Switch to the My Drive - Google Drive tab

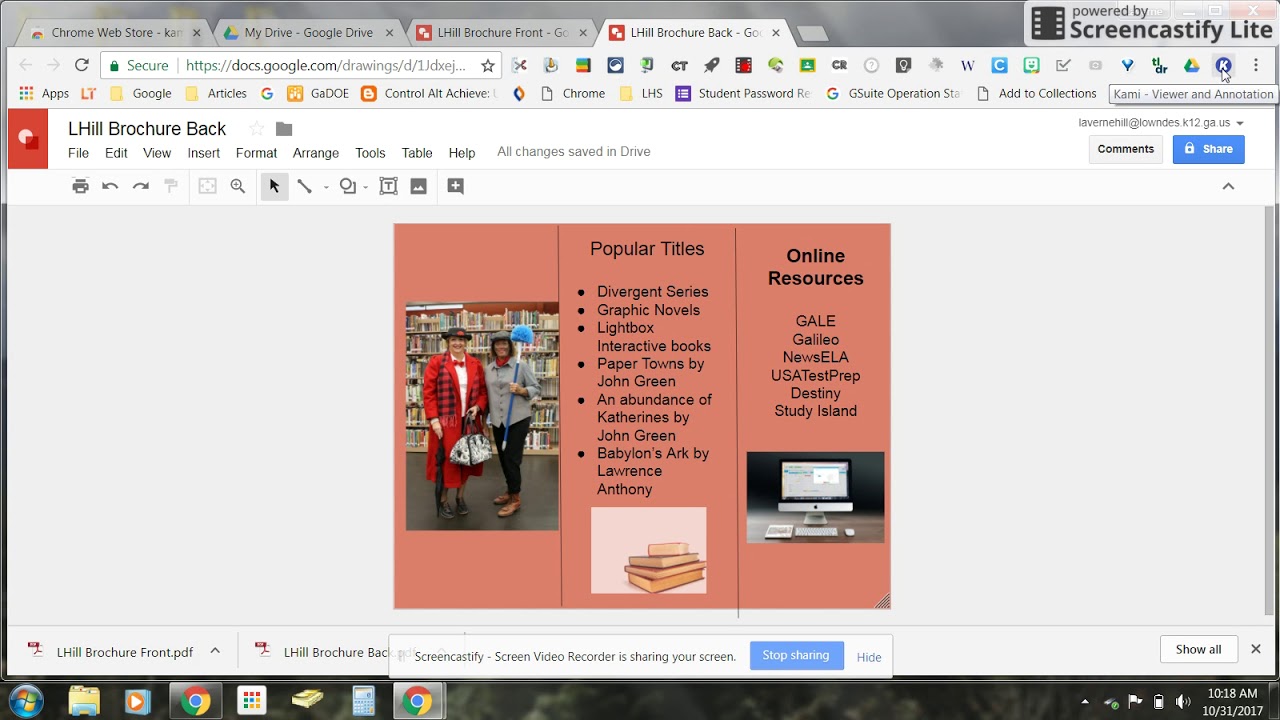pyautogui.click(x=308, y=33)
